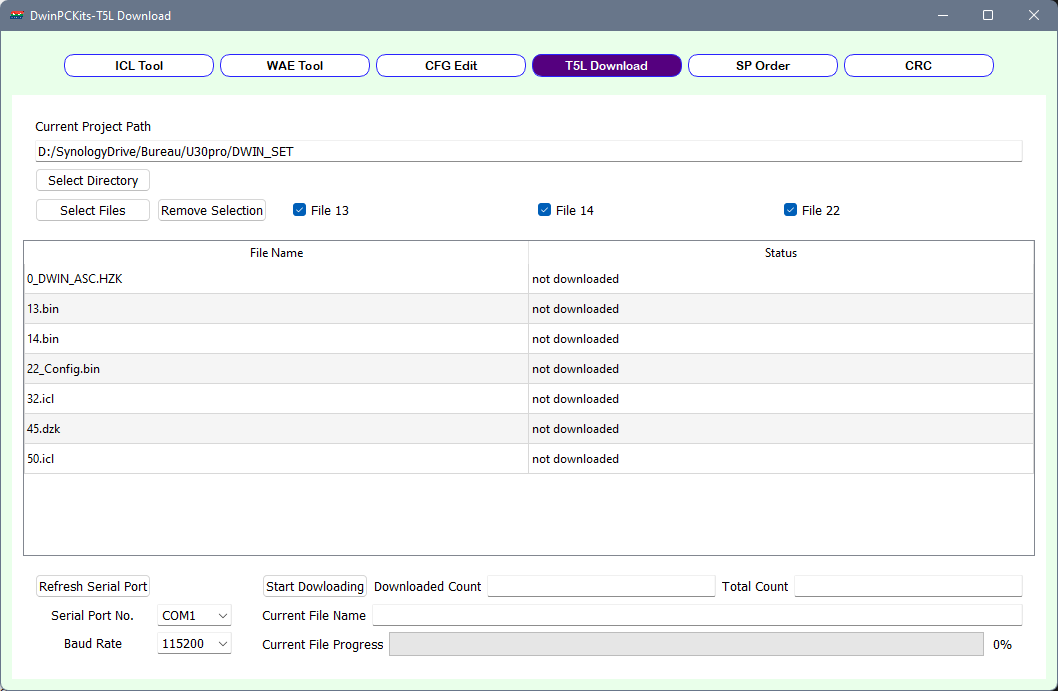Click the Refresh Serial Port button
The width and height of the screenshot is (1058, 691).
pos(92,586)
